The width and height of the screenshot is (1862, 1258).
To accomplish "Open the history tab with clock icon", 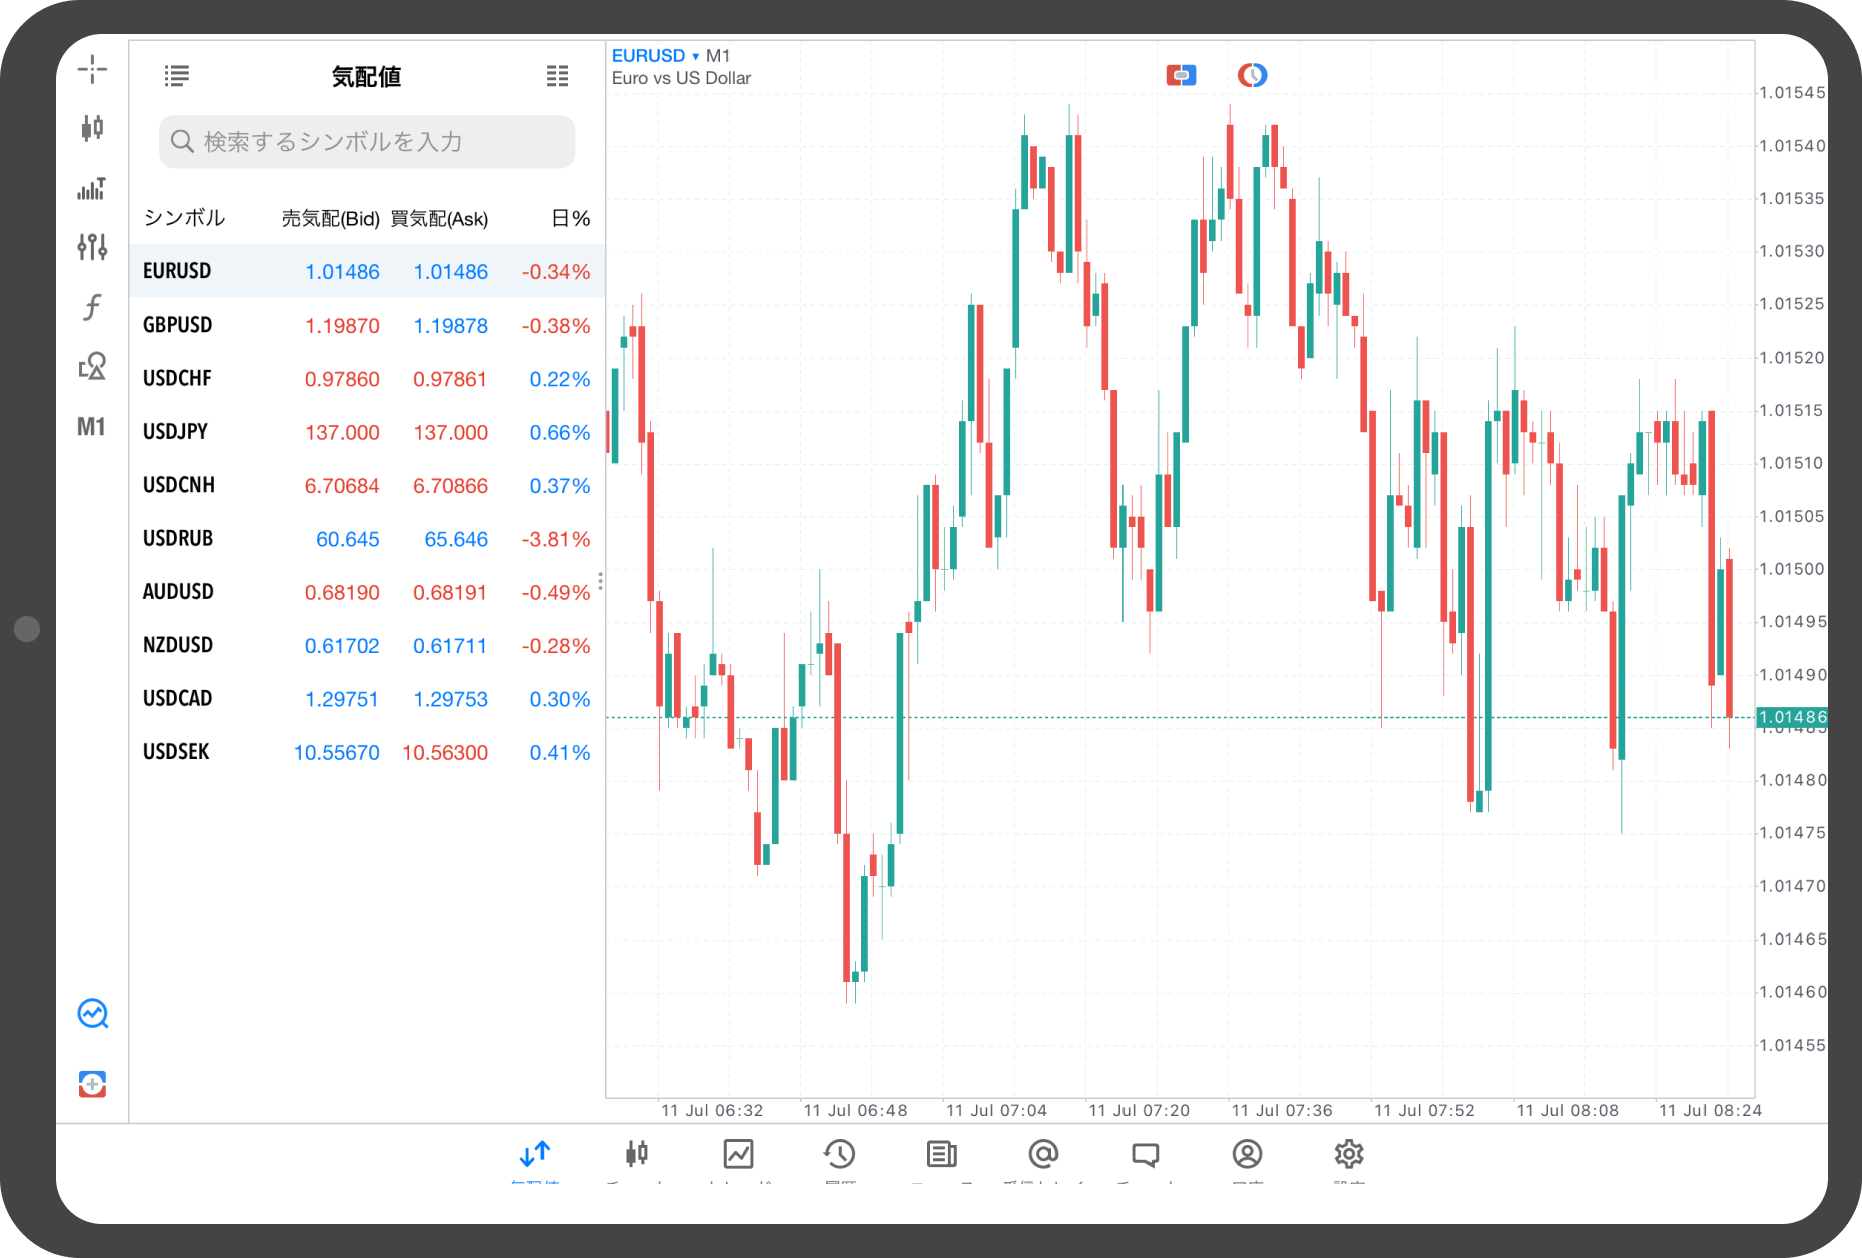I will (839, 1155).
